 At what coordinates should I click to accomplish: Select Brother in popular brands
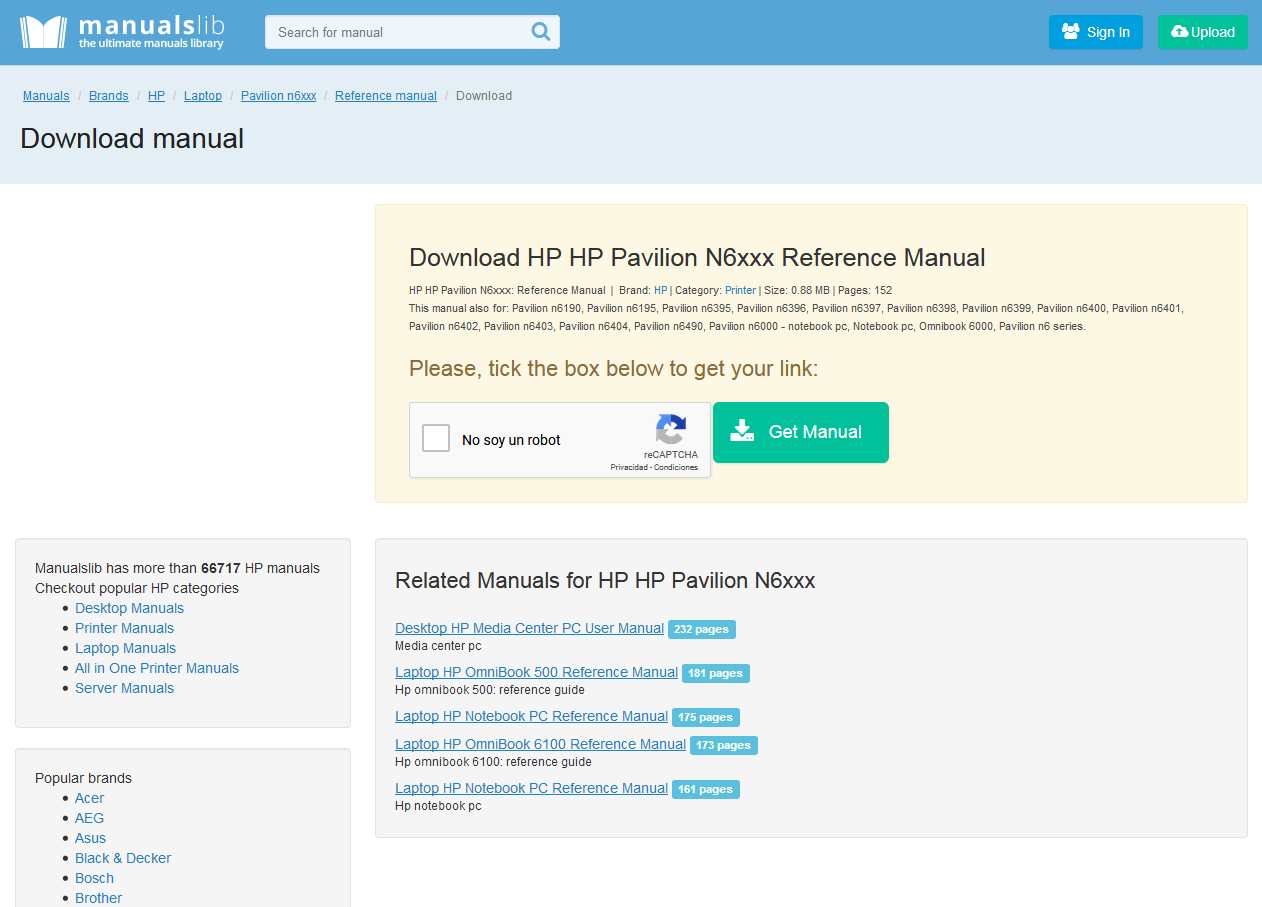[98, 898]
